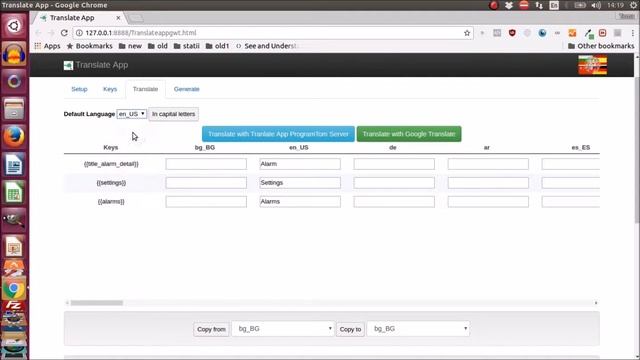640x360 pixels.
Task: Open the Other bookmarks folder
Action: pyautogui.click(x=601, y=46)
